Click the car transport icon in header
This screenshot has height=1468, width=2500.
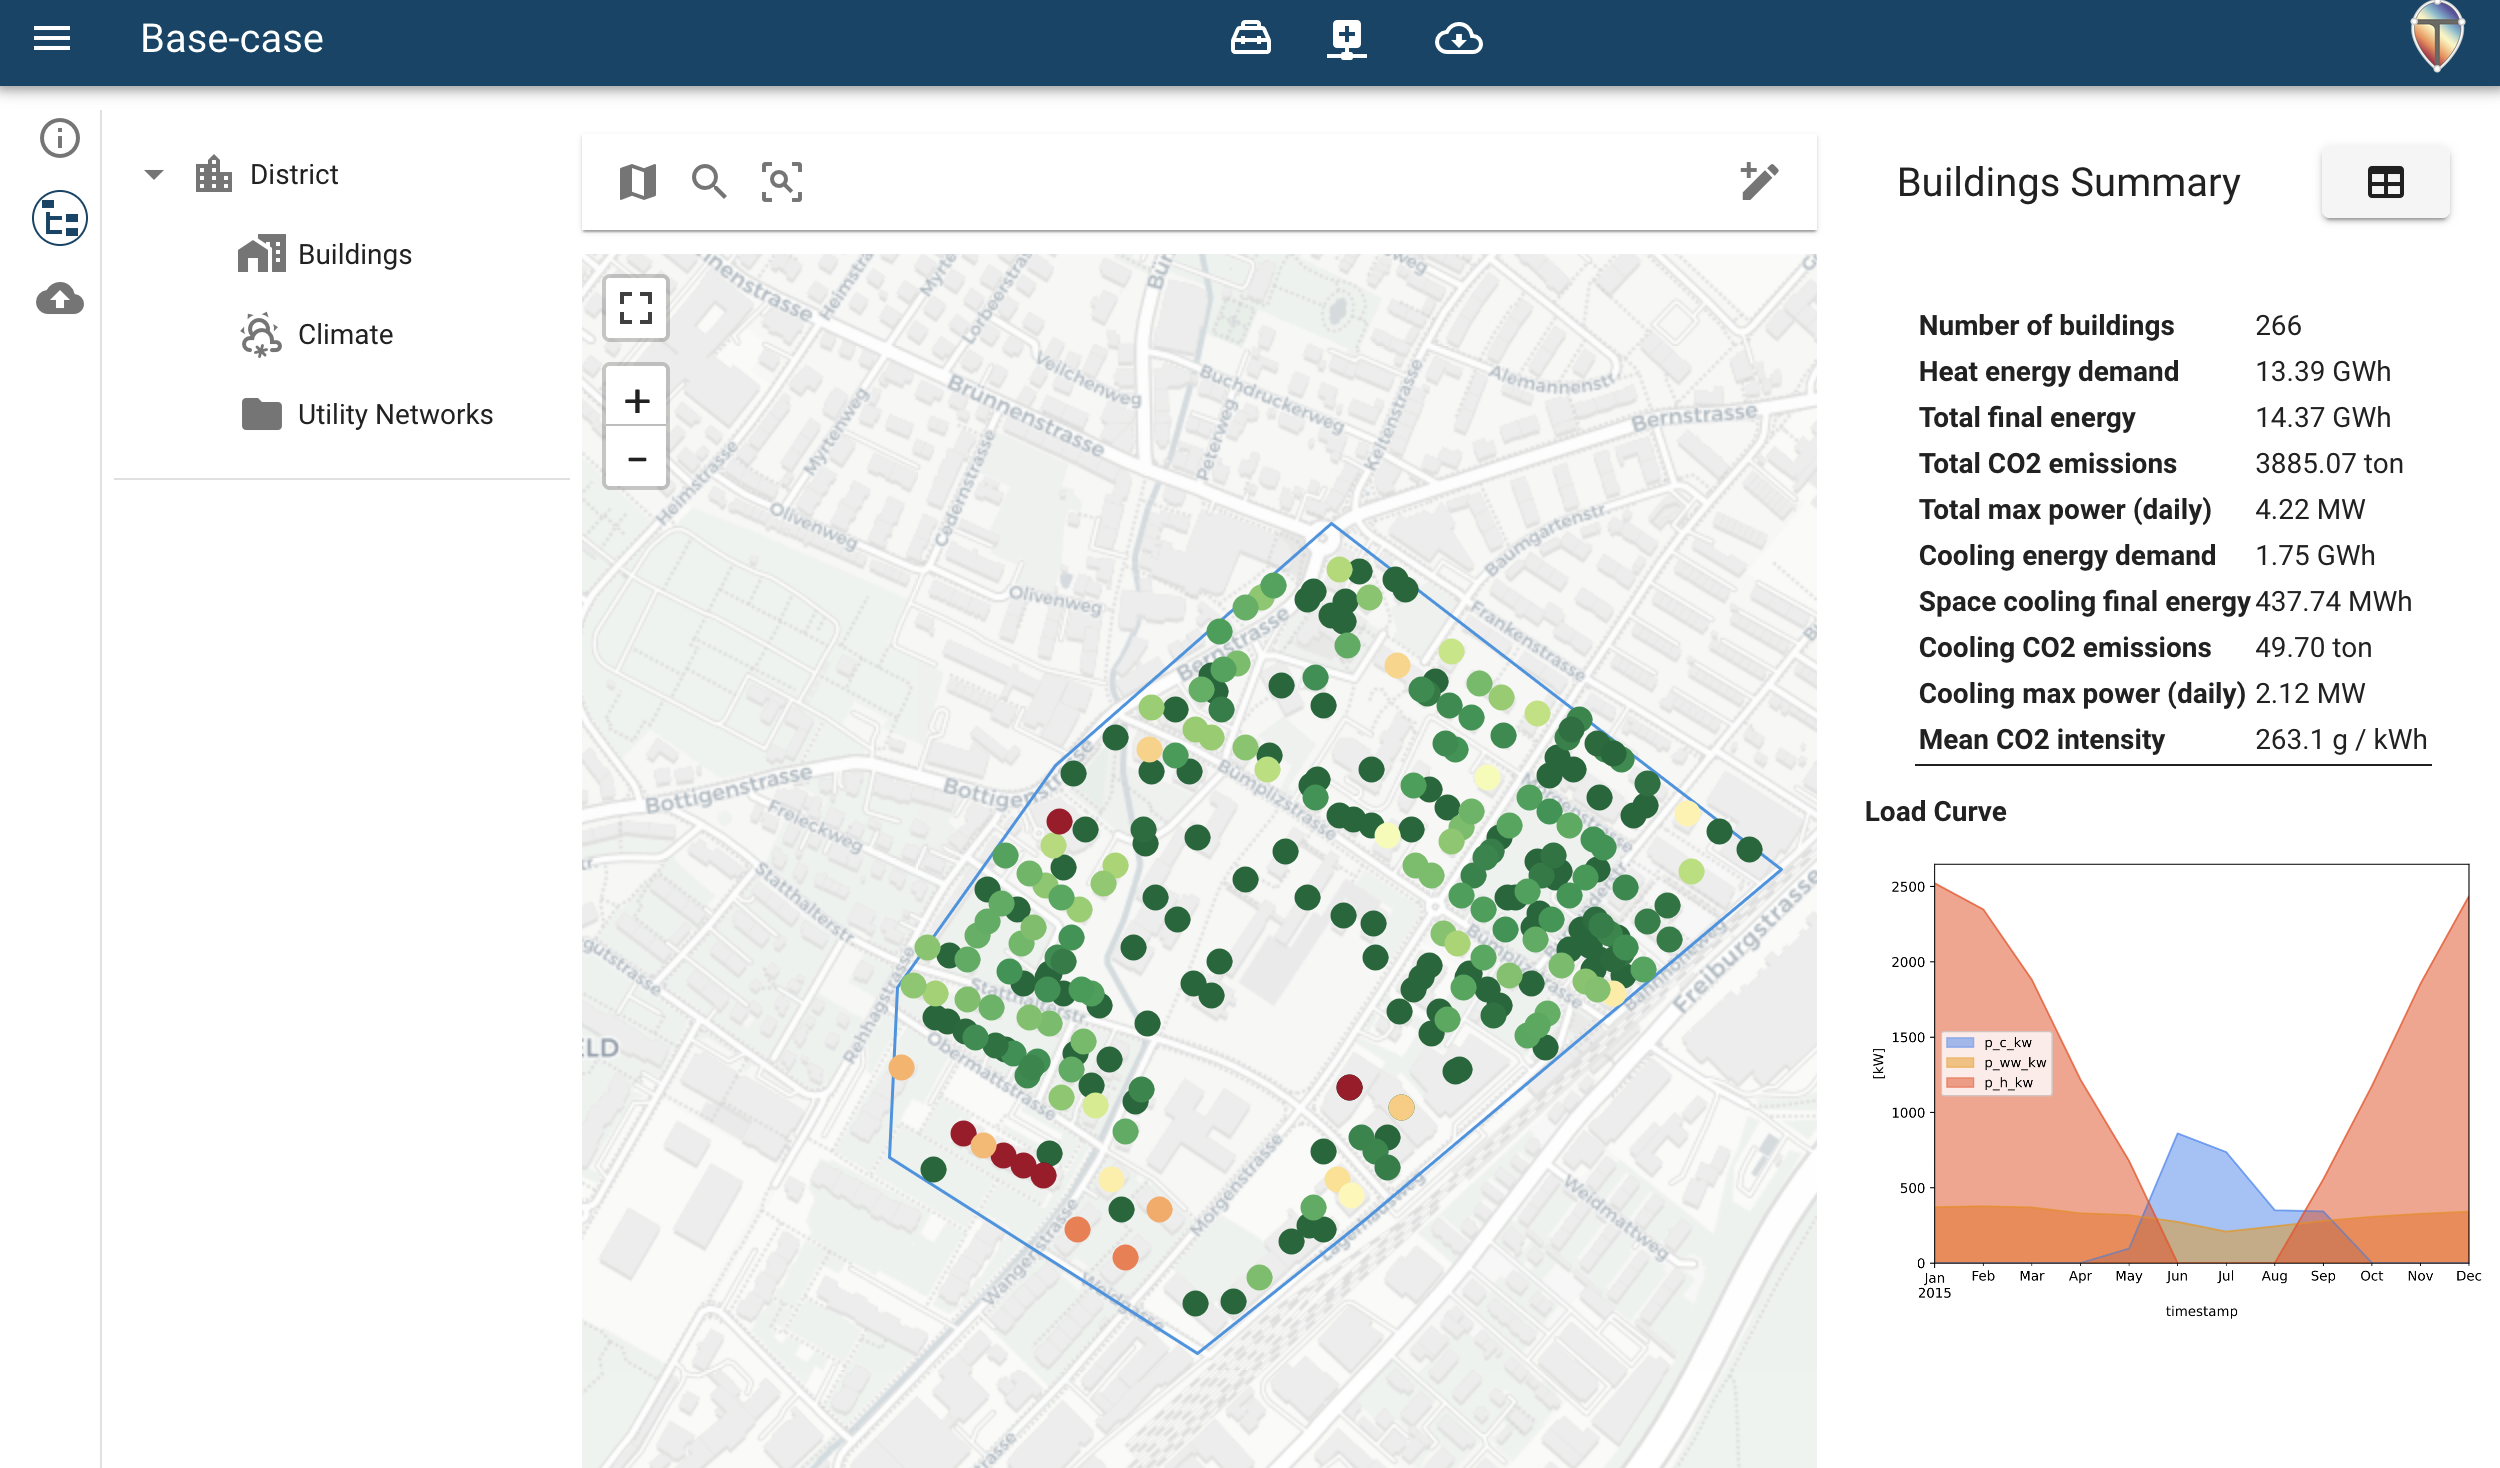[x=1250, y=39]
